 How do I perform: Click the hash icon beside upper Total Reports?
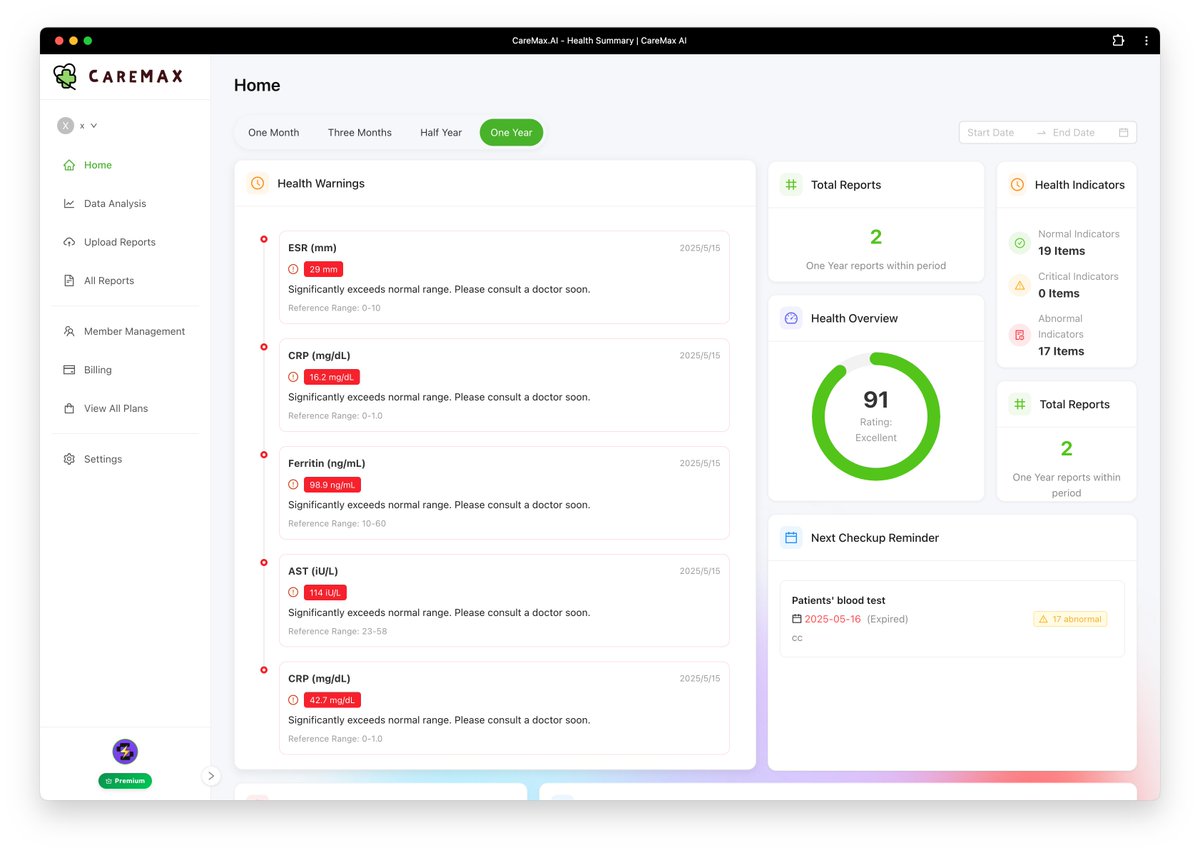tap(791, 185)
